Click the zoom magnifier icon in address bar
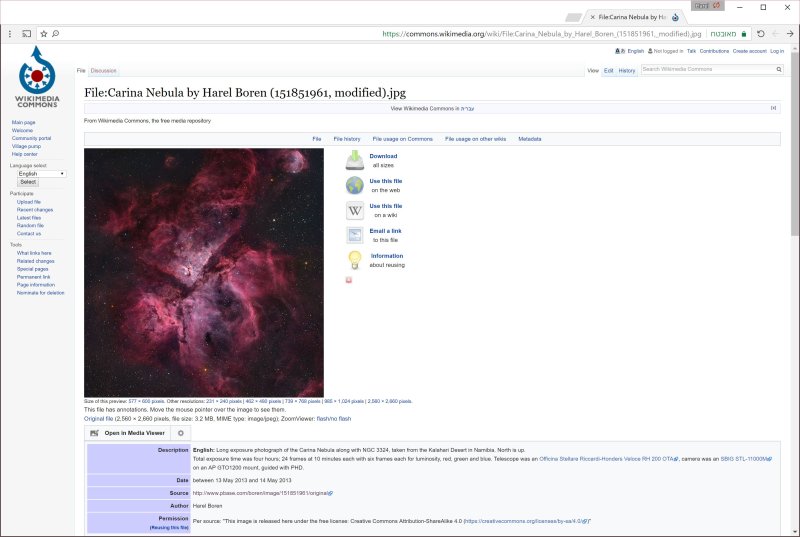Image resolution: width=800 pixels, height=537 pixels. (56, 34)
